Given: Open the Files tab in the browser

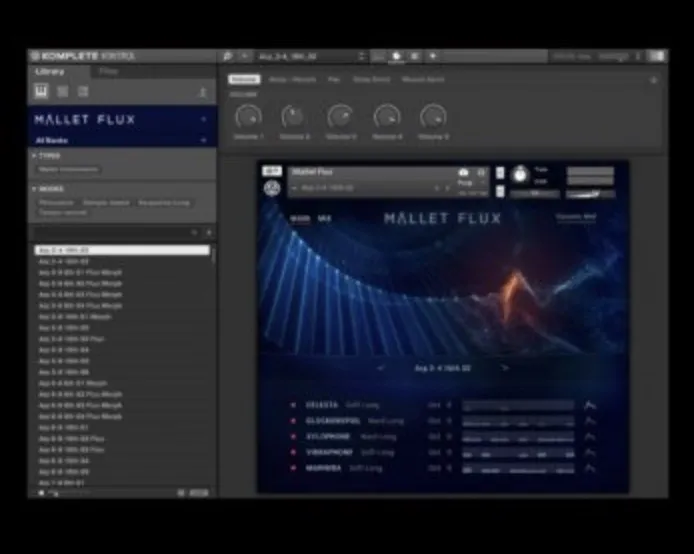Looking at the screenshot, I should (108, 71).
